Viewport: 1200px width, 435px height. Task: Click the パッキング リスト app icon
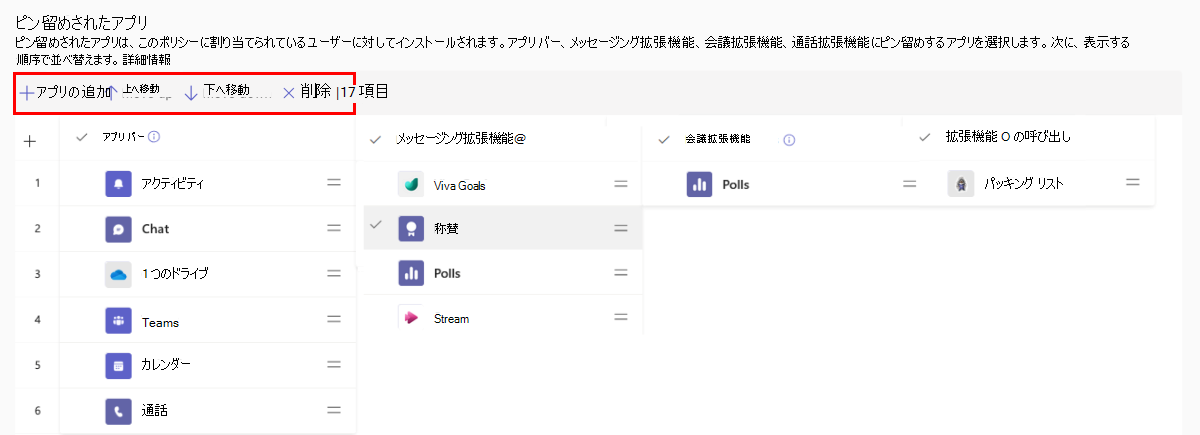961,184
